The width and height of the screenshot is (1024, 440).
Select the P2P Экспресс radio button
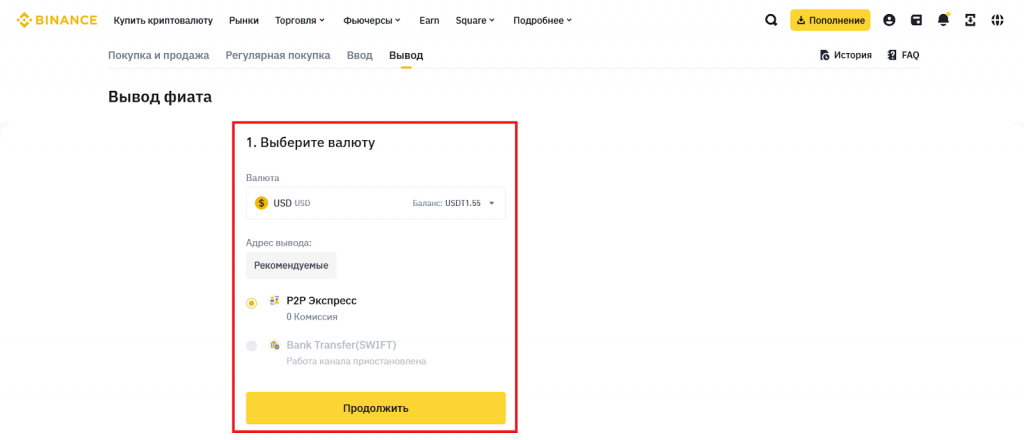pos(251,303)
